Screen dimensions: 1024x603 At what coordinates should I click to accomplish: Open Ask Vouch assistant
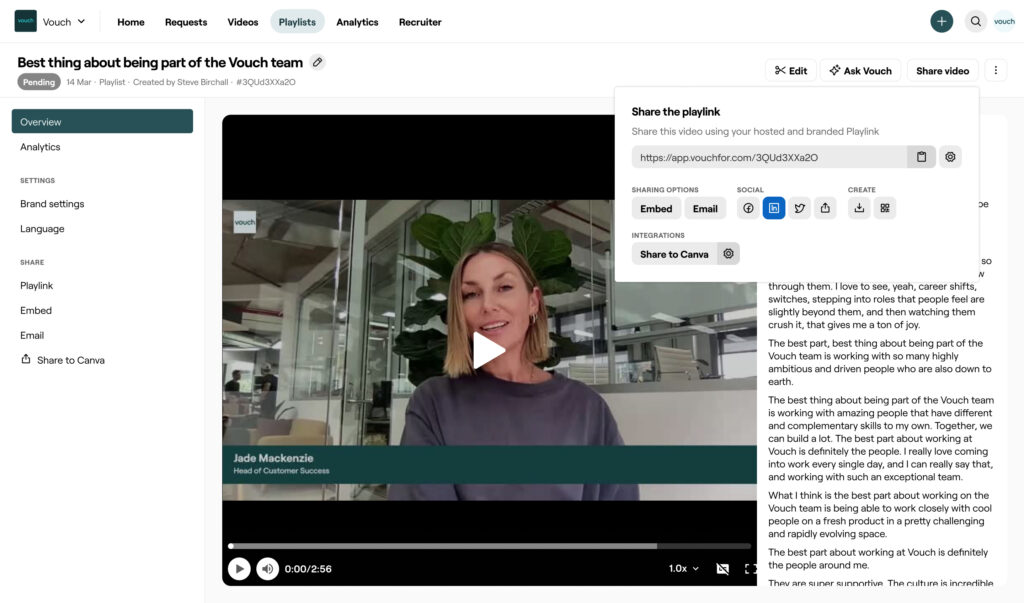(x=860, y=71)
